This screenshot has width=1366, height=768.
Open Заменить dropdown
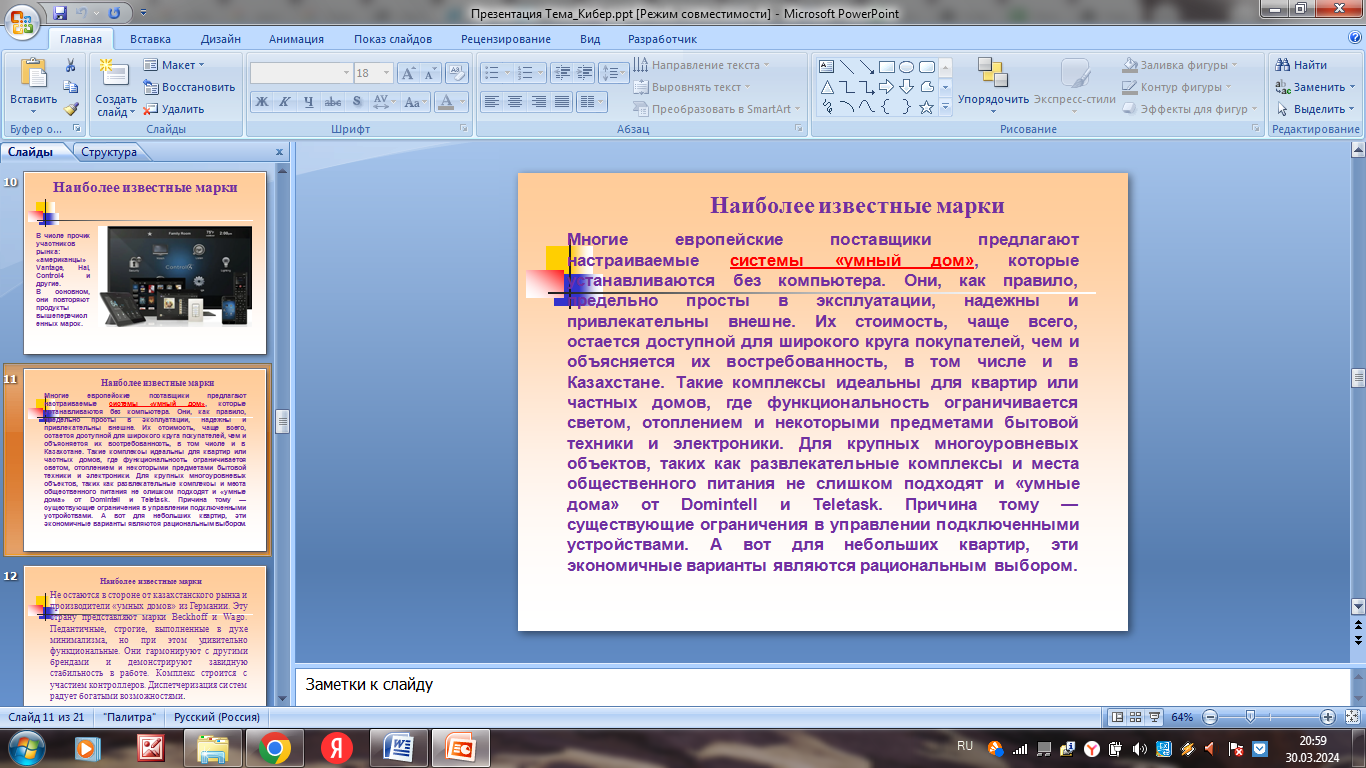pos(1315,87)
